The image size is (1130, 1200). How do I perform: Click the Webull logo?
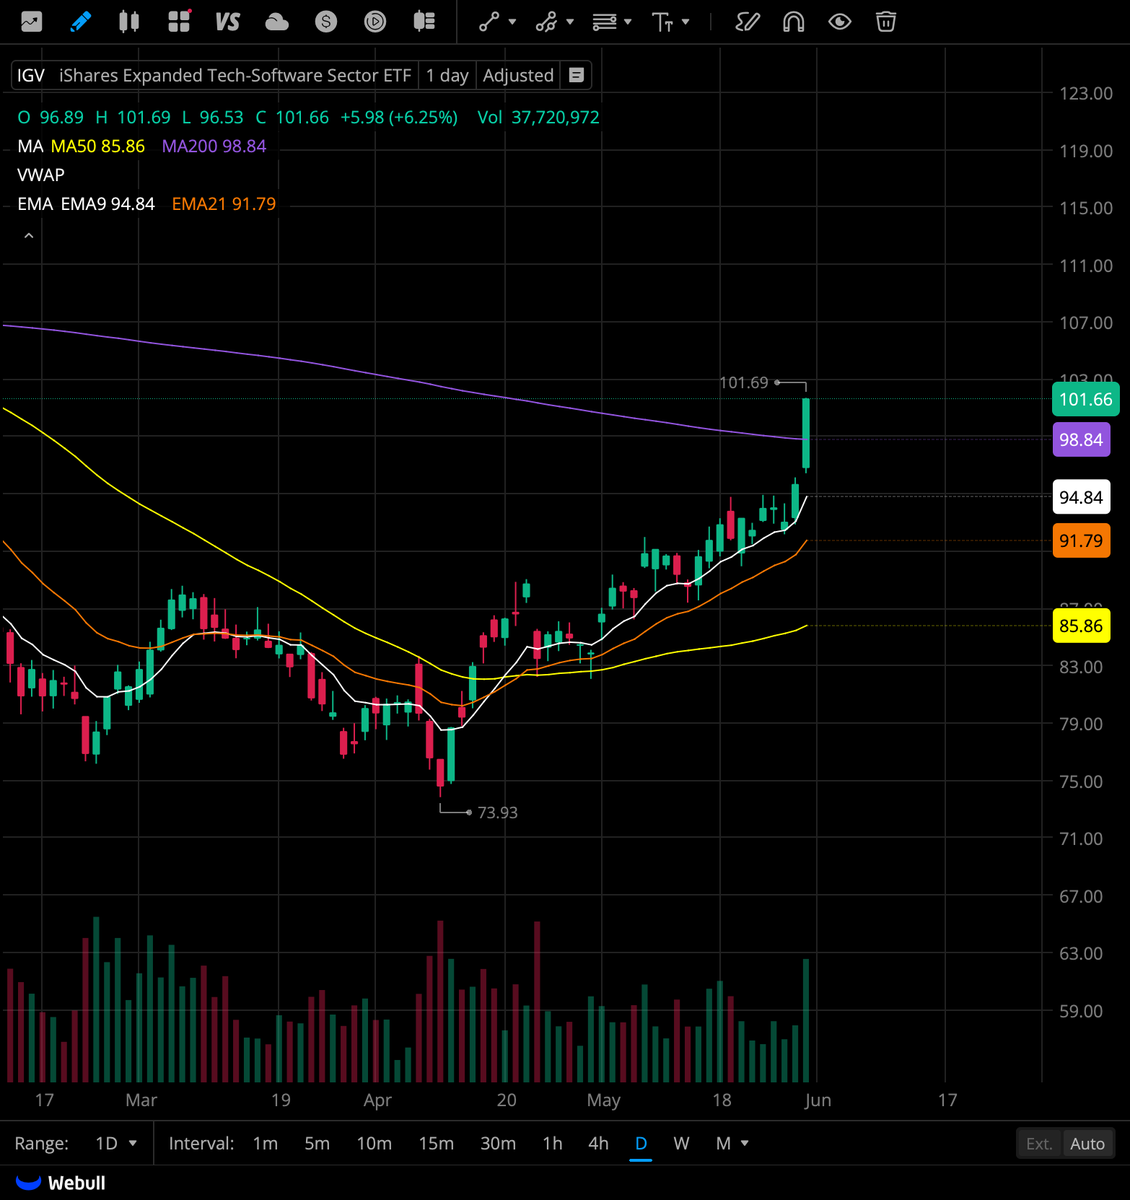pyautogui.click(x=62, y=1183)
